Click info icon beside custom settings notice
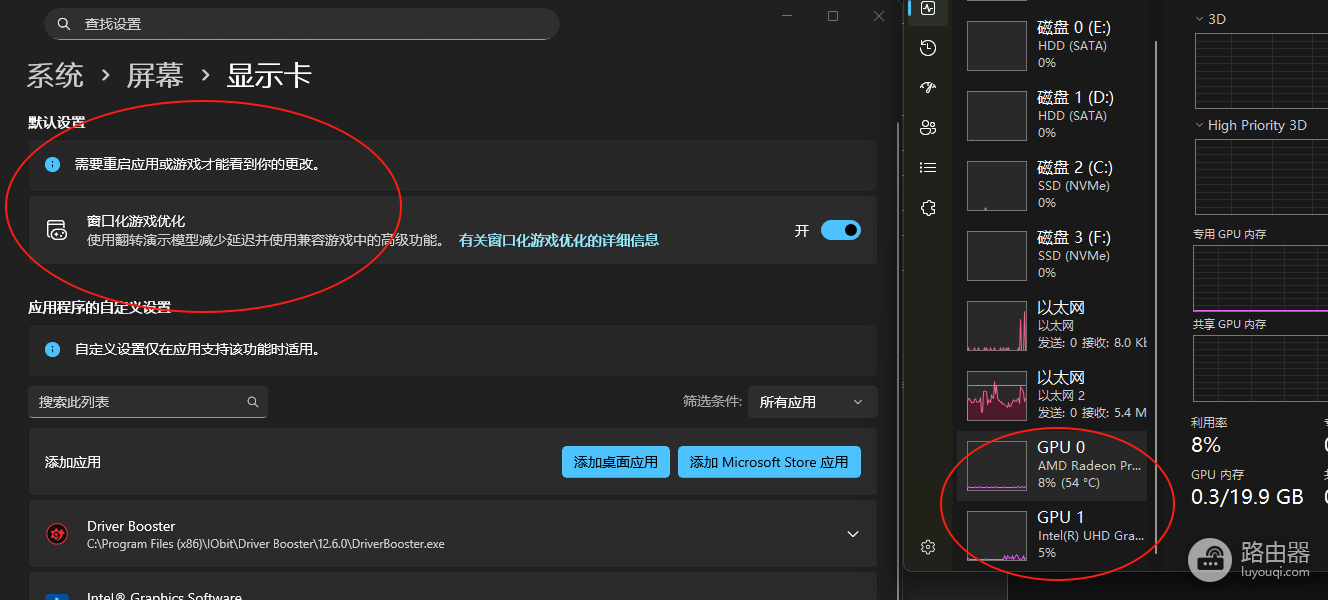This screenshot has height=600, width=1328. (53, 350)
